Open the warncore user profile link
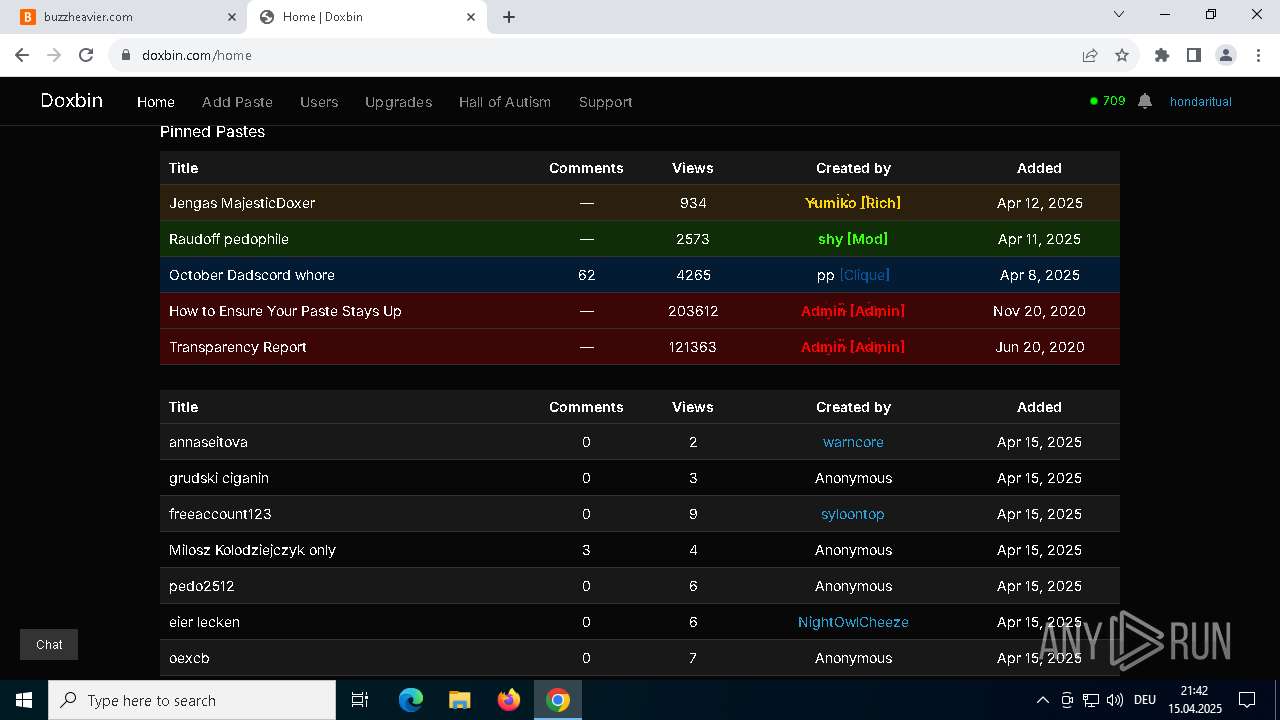 click(853, 442)
